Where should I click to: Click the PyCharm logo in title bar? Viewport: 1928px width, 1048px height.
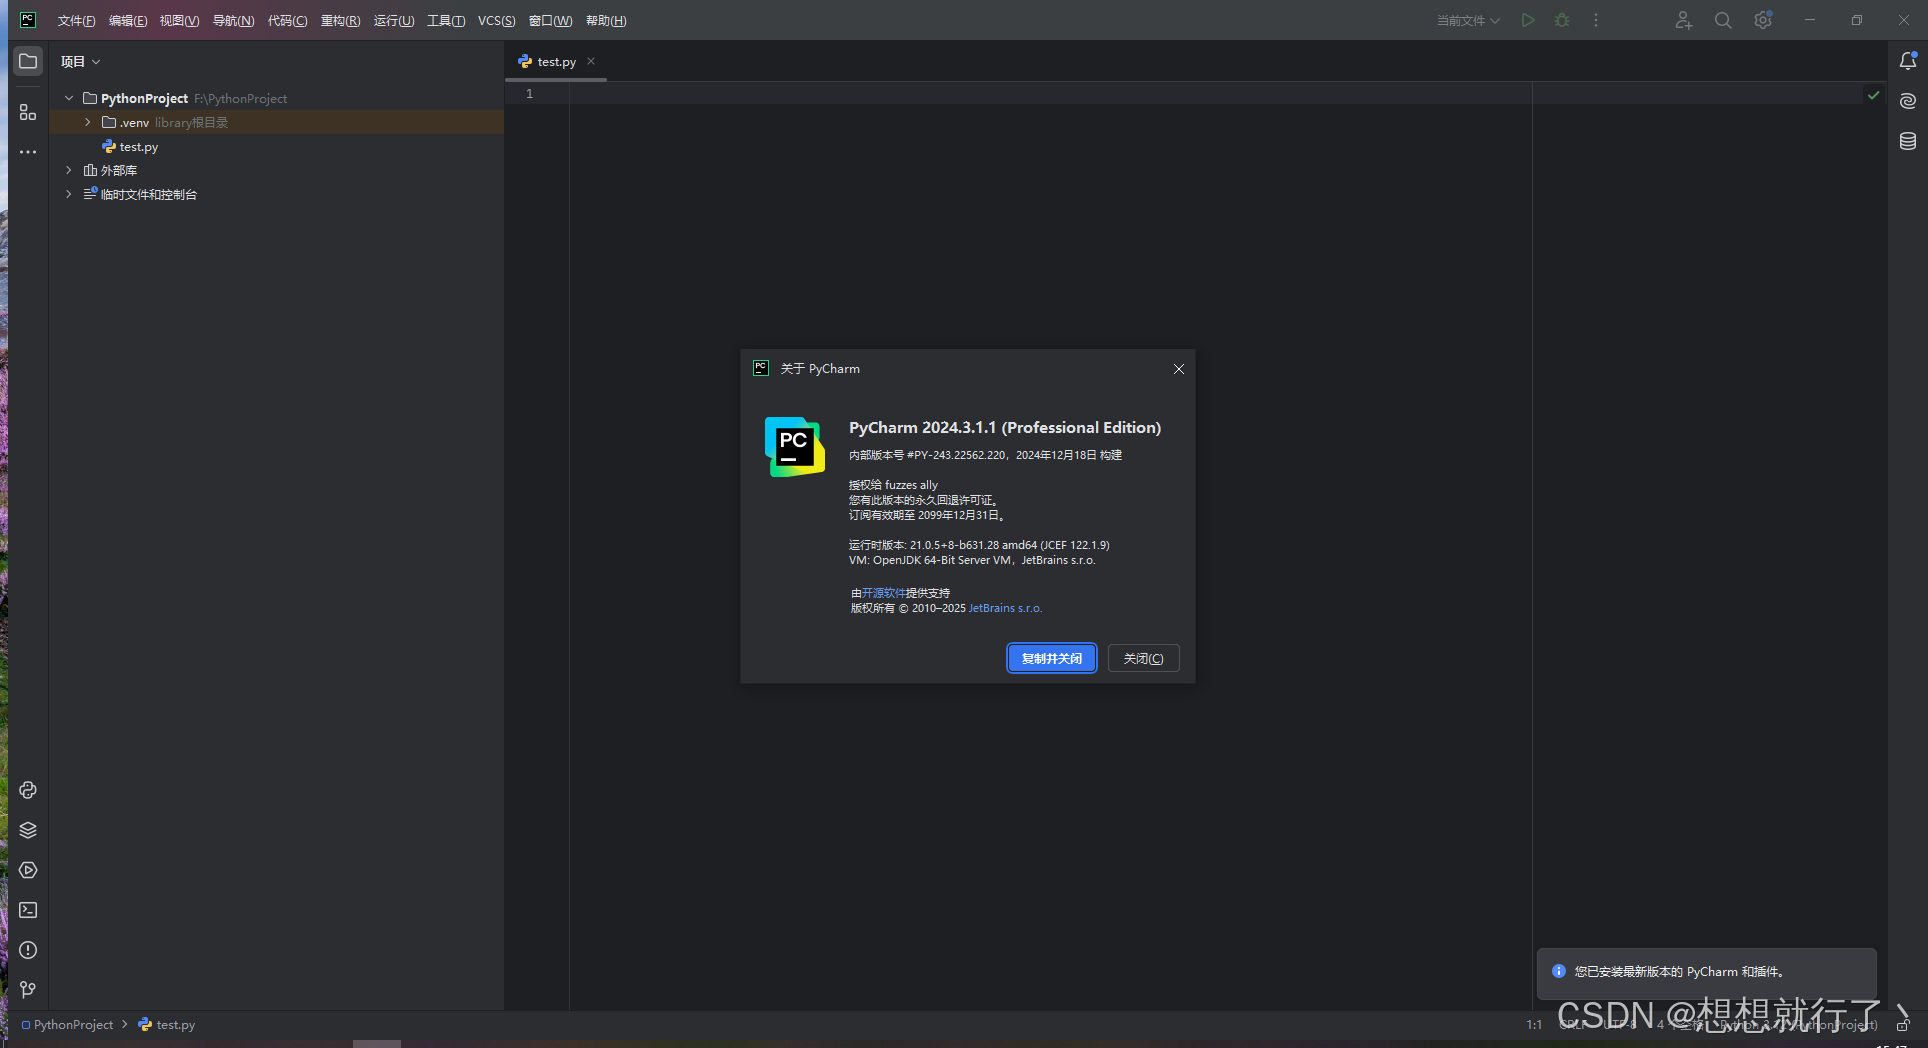click(28, 20)
